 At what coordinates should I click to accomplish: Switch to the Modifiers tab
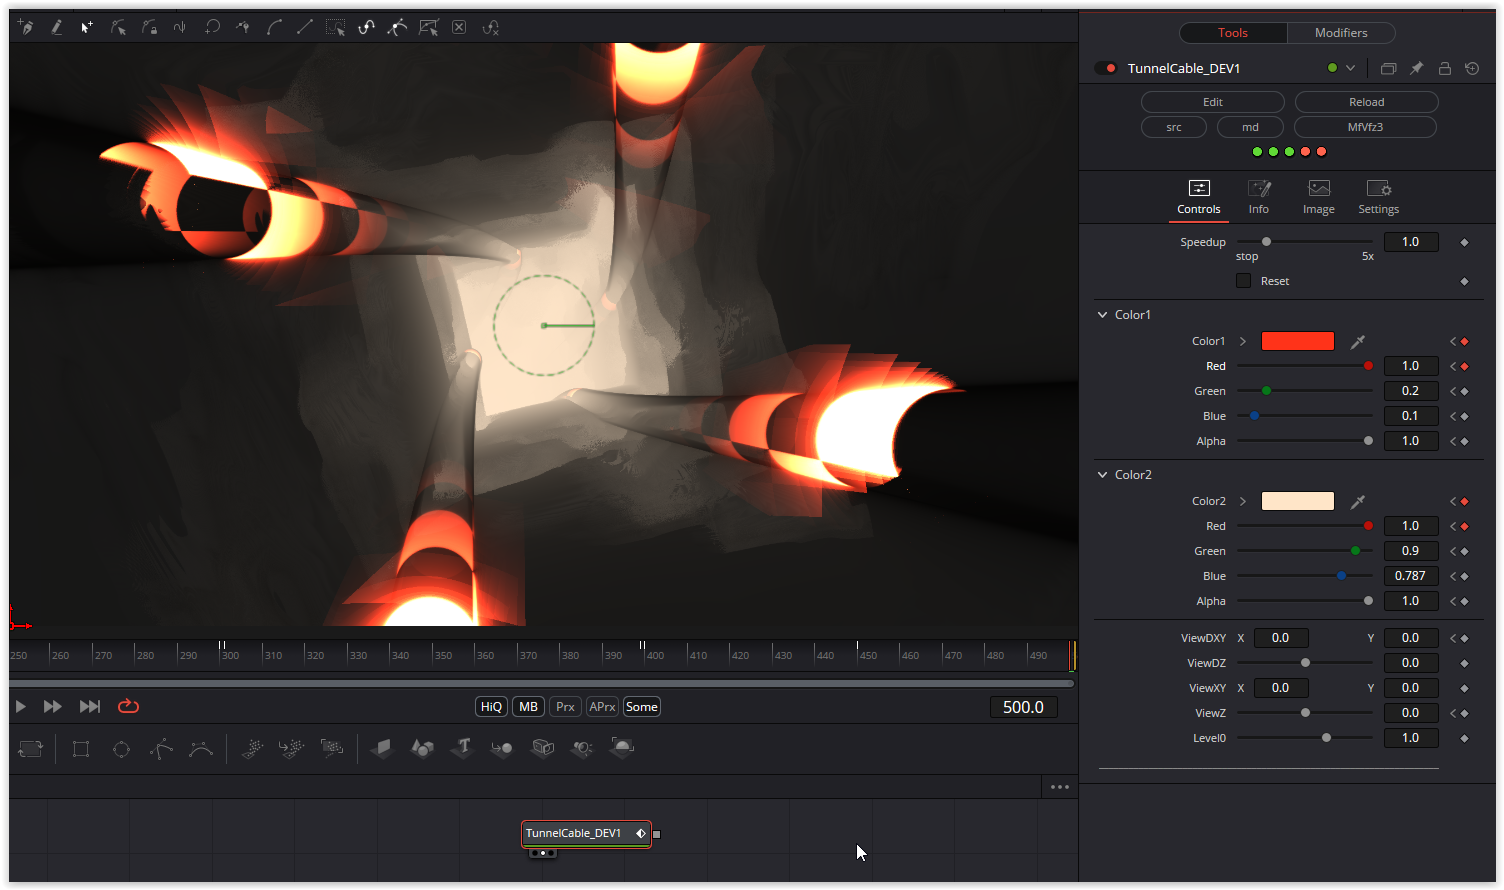[x=1341, y=33]
